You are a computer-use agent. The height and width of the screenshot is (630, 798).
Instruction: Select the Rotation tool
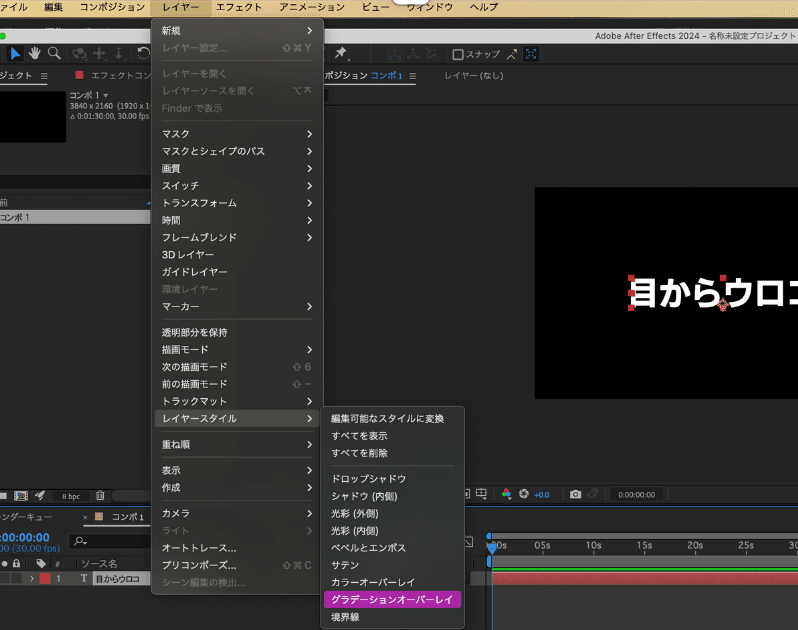point(144,53)
